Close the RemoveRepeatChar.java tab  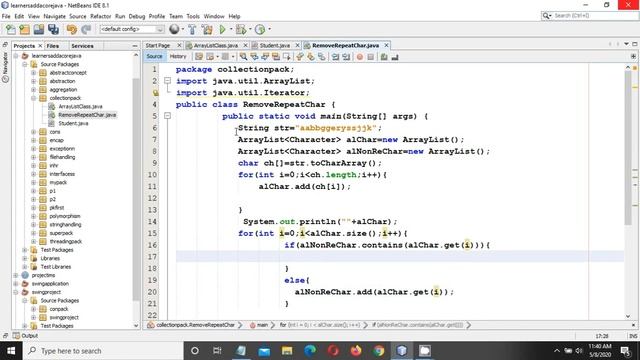point(386,45)
